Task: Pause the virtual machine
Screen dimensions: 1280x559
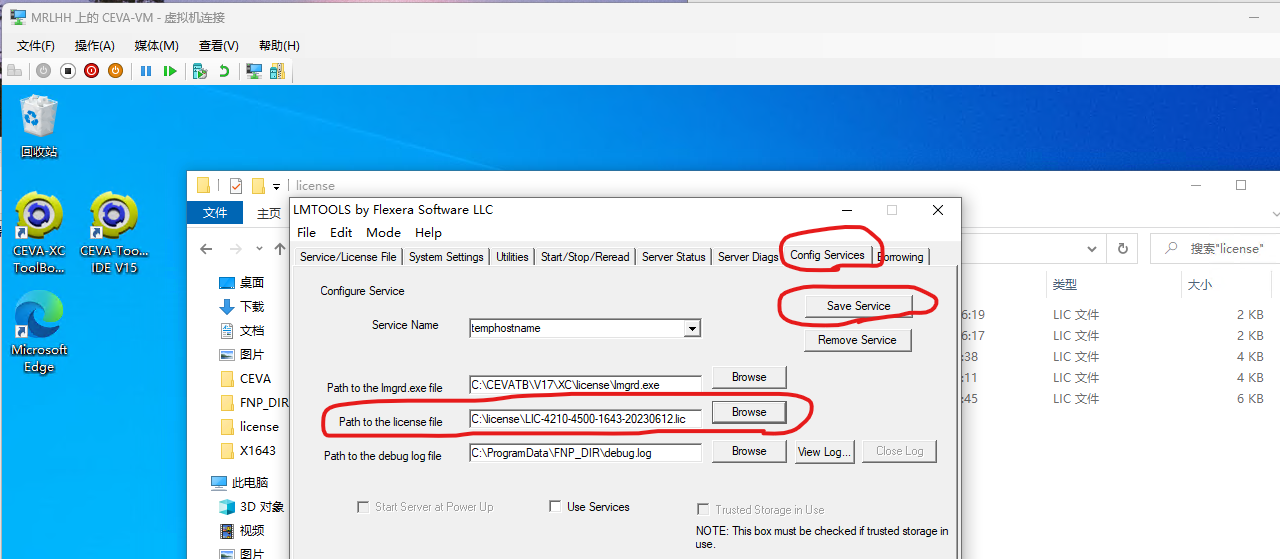Action: pyautogui.click(x=146, y=71)
